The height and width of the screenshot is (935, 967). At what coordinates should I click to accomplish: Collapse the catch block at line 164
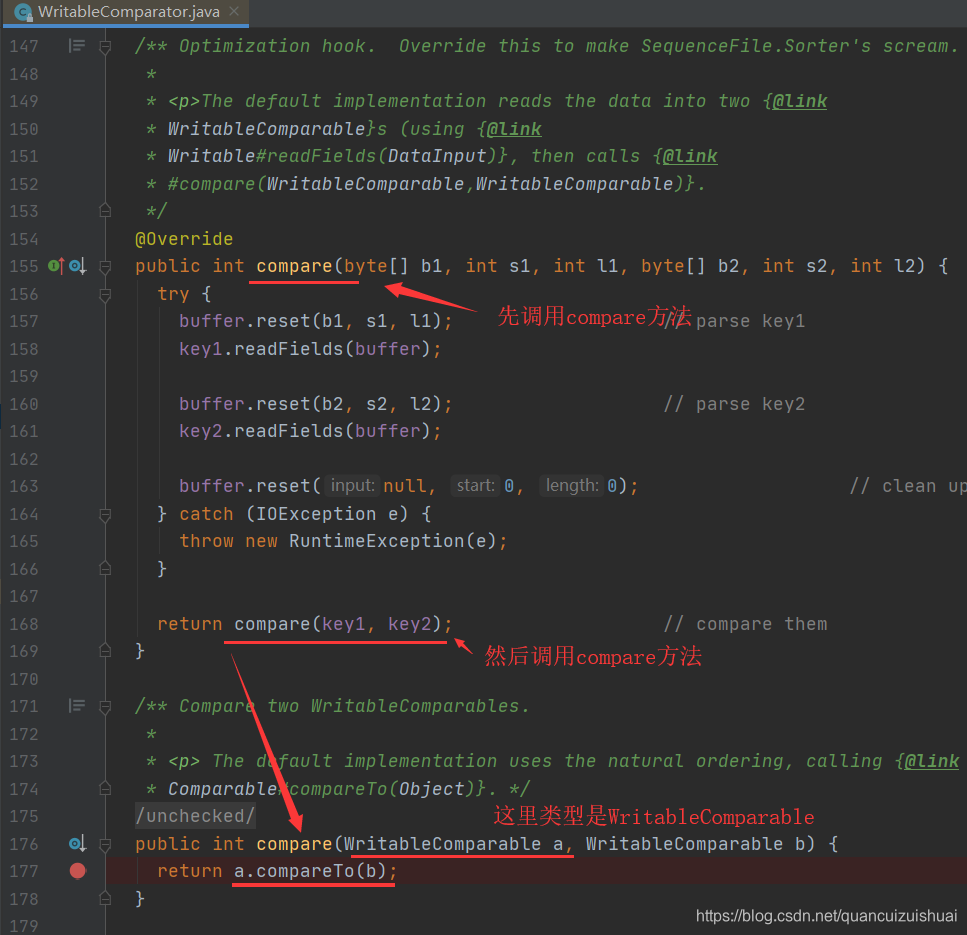(x=105, y=514)
